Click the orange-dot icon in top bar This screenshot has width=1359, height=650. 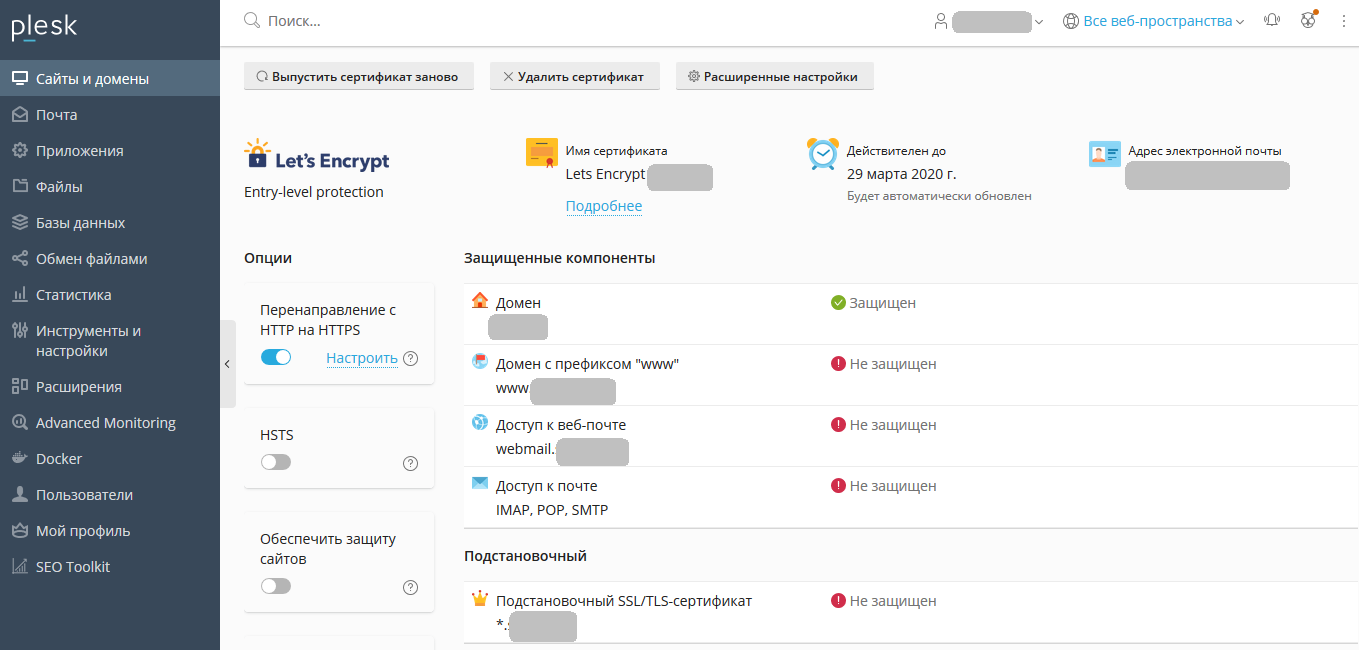pos(1308,20)
